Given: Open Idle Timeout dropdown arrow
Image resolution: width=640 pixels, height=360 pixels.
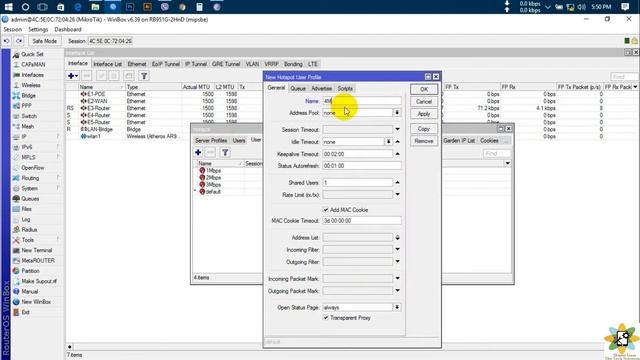Looking at the screenshot, I should 389,142.
